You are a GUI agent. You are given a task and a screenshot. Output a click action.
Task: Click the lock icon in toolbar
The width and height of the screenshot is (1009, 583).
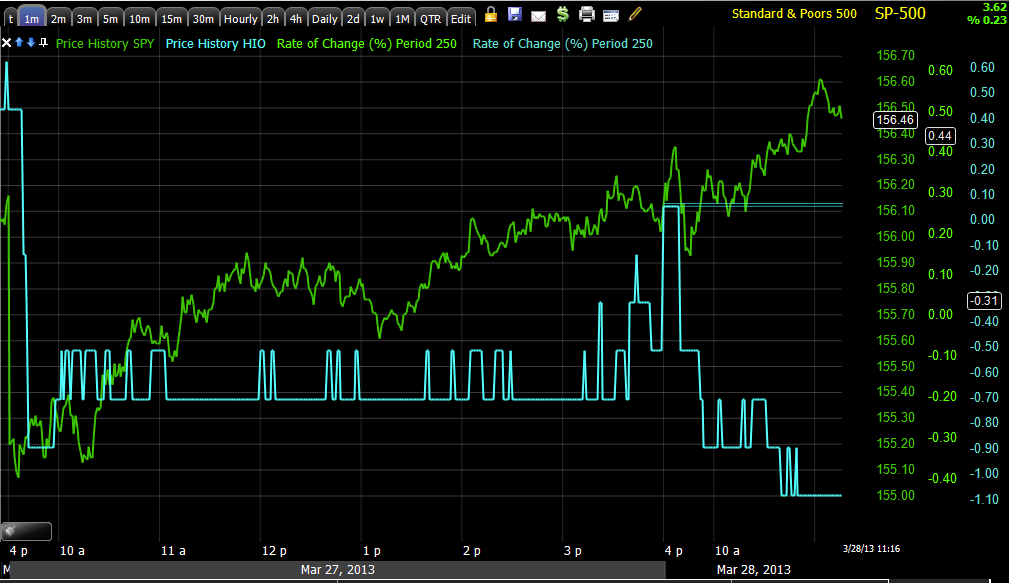click(x=491, y=14)
